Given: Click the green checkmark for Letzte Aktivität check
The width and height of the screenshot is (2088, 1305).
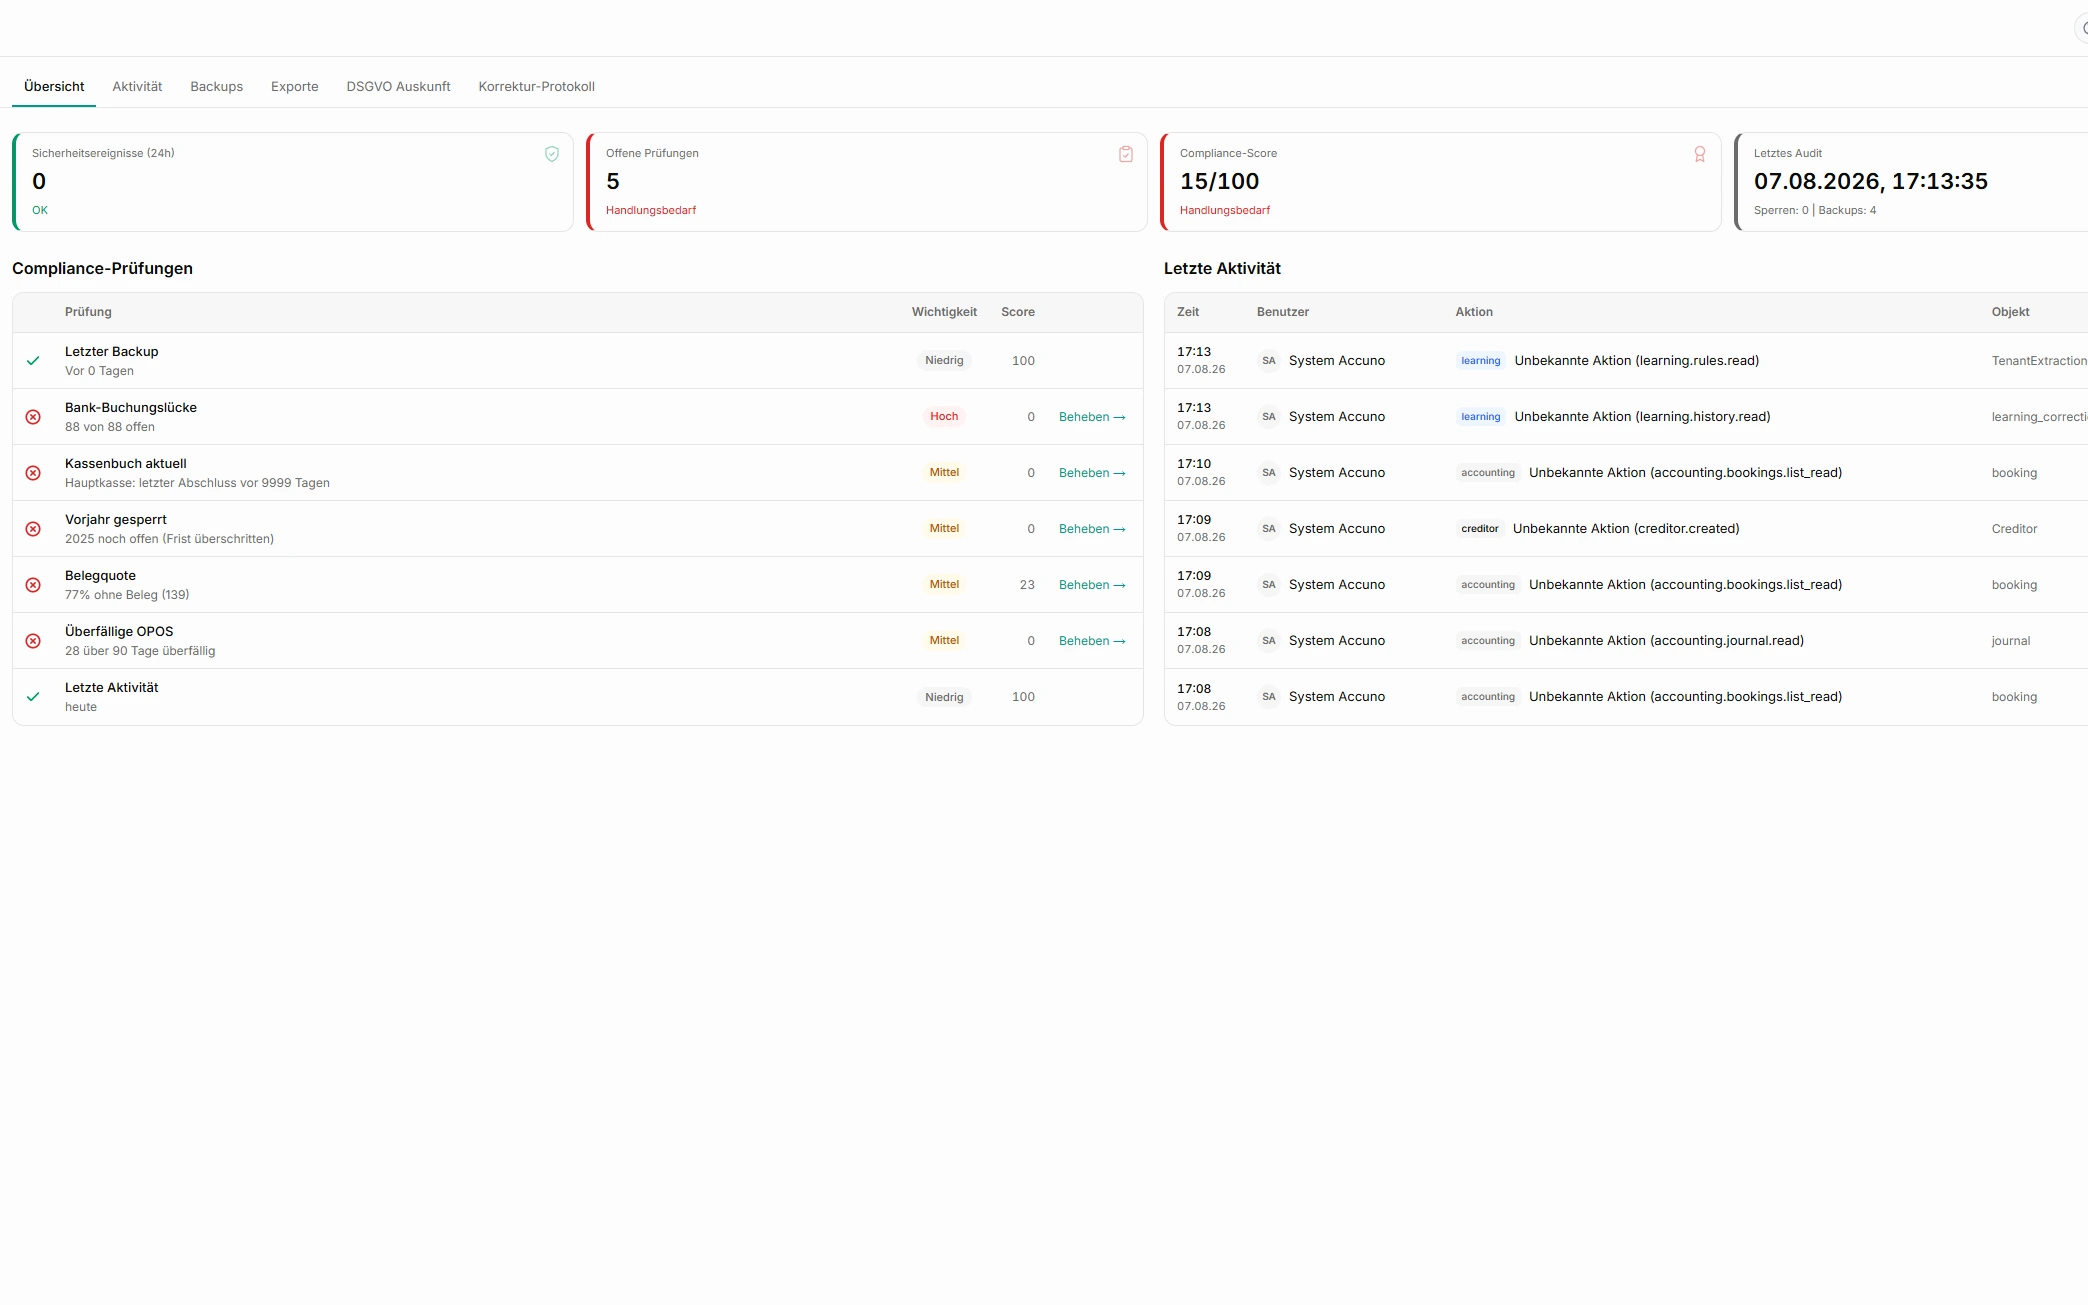Looking at the screenshot, I should pyautogui.click(x=33, y=697).
